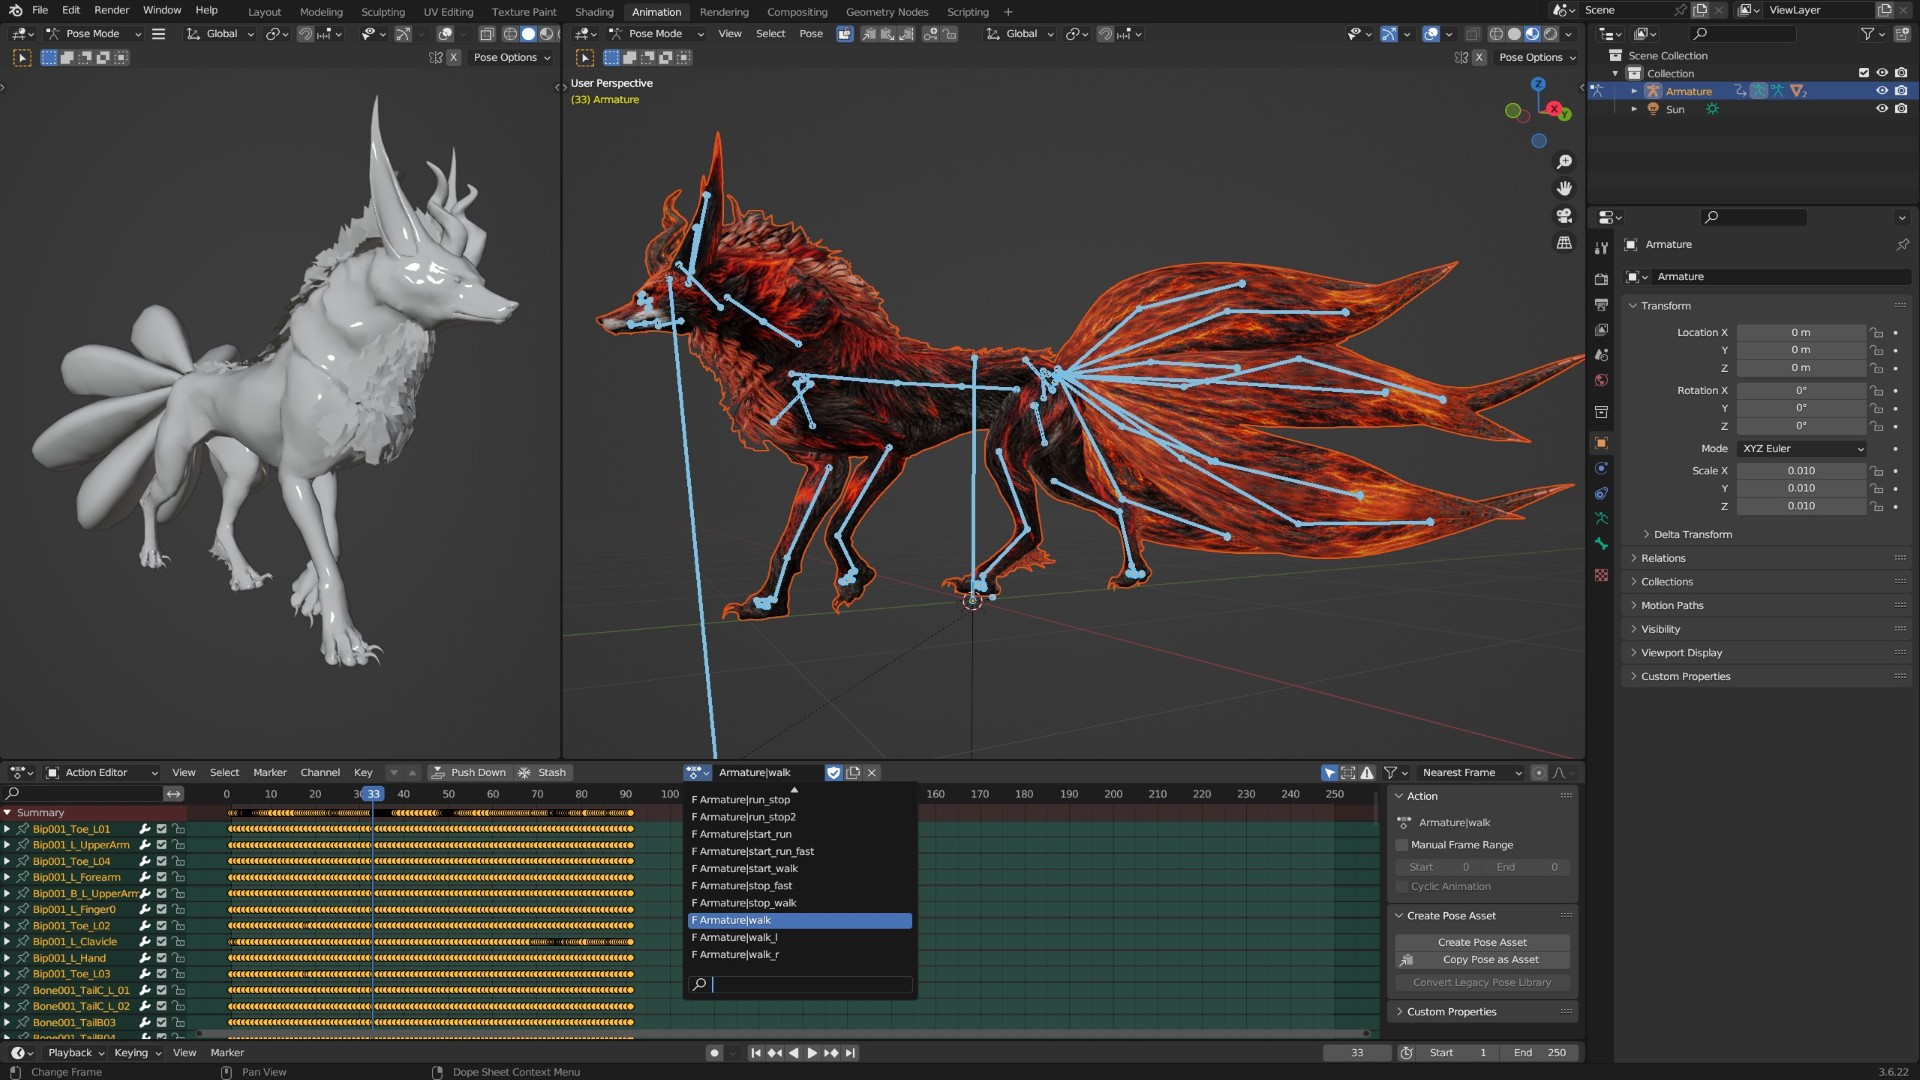Click the current frame field showing 33
The width and height of the screenshot is (1920, 1080).
pyautogui.click(x=1357, y=1053)
